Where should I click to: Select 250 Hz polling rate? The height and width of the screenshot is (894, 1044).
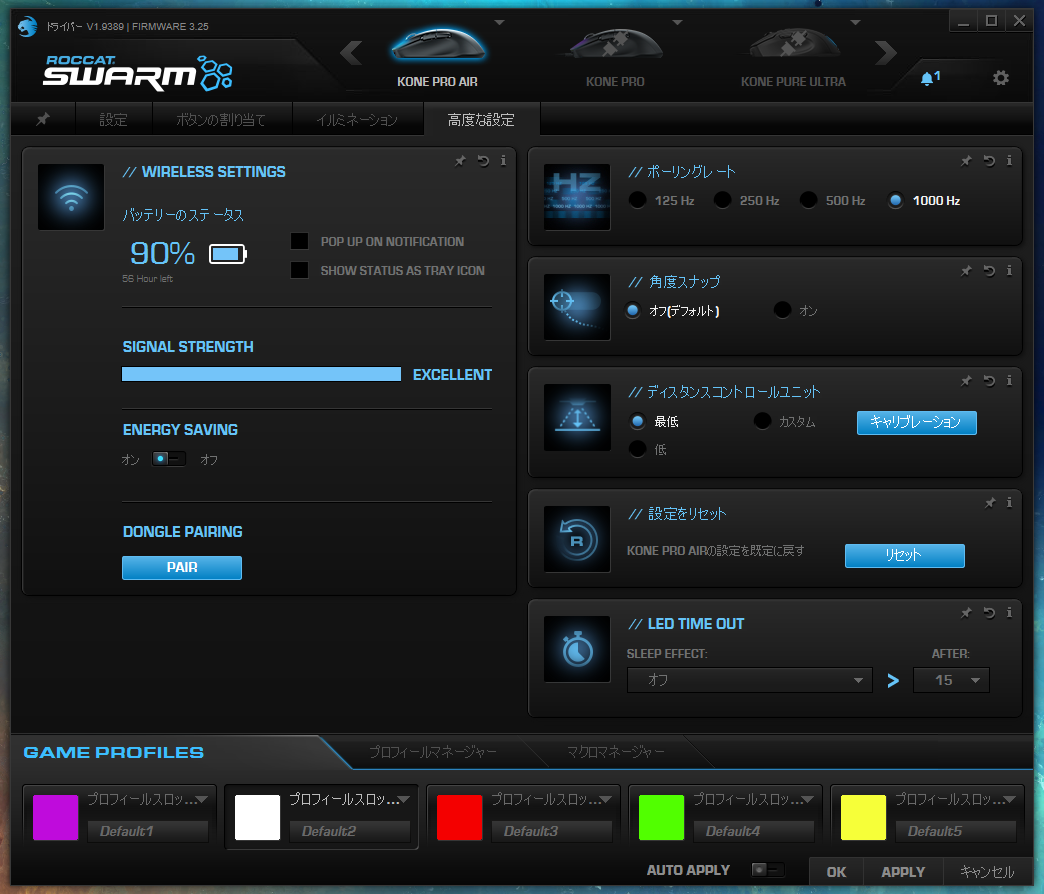[722, 200]
